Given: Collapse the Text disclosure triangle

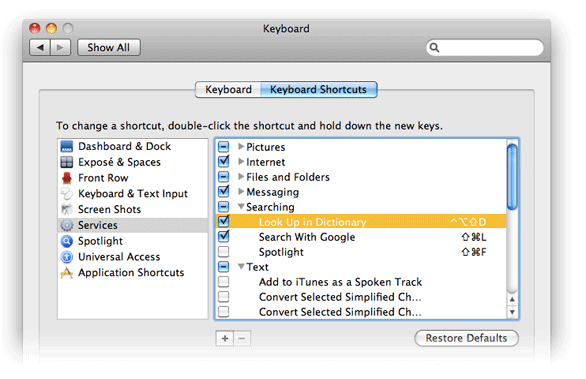Looking at the screenshot, I should point(241,266).
